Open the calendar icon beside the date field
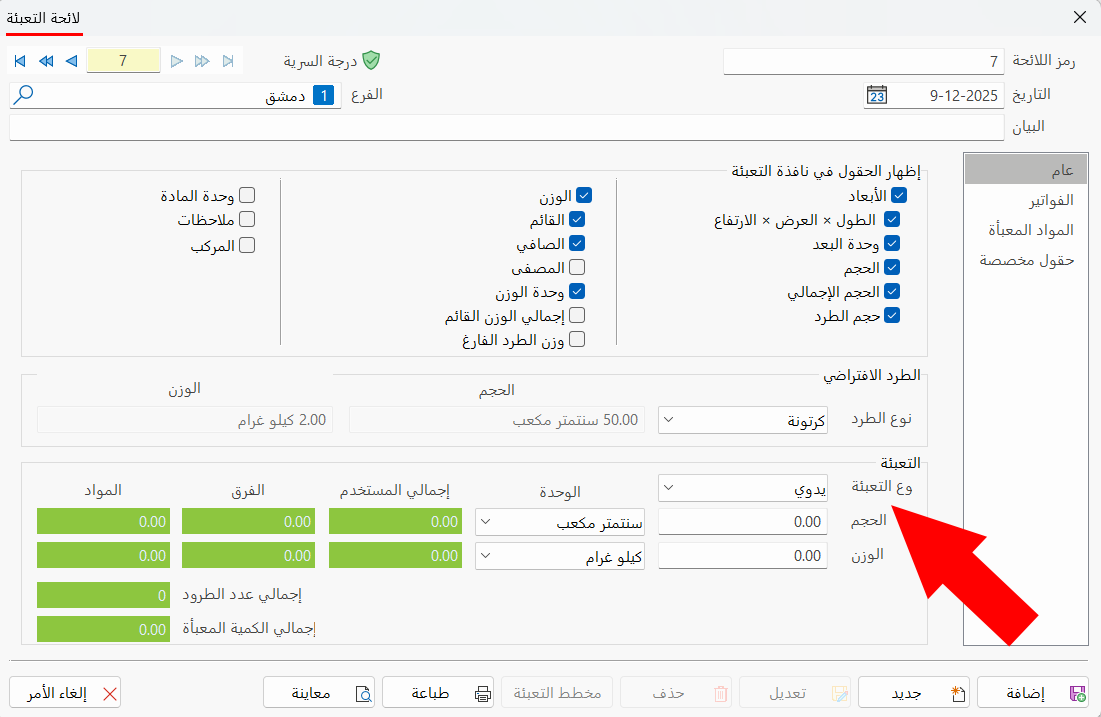Image resolution: width=1101 pixels, height=717 pixels. 877,94
